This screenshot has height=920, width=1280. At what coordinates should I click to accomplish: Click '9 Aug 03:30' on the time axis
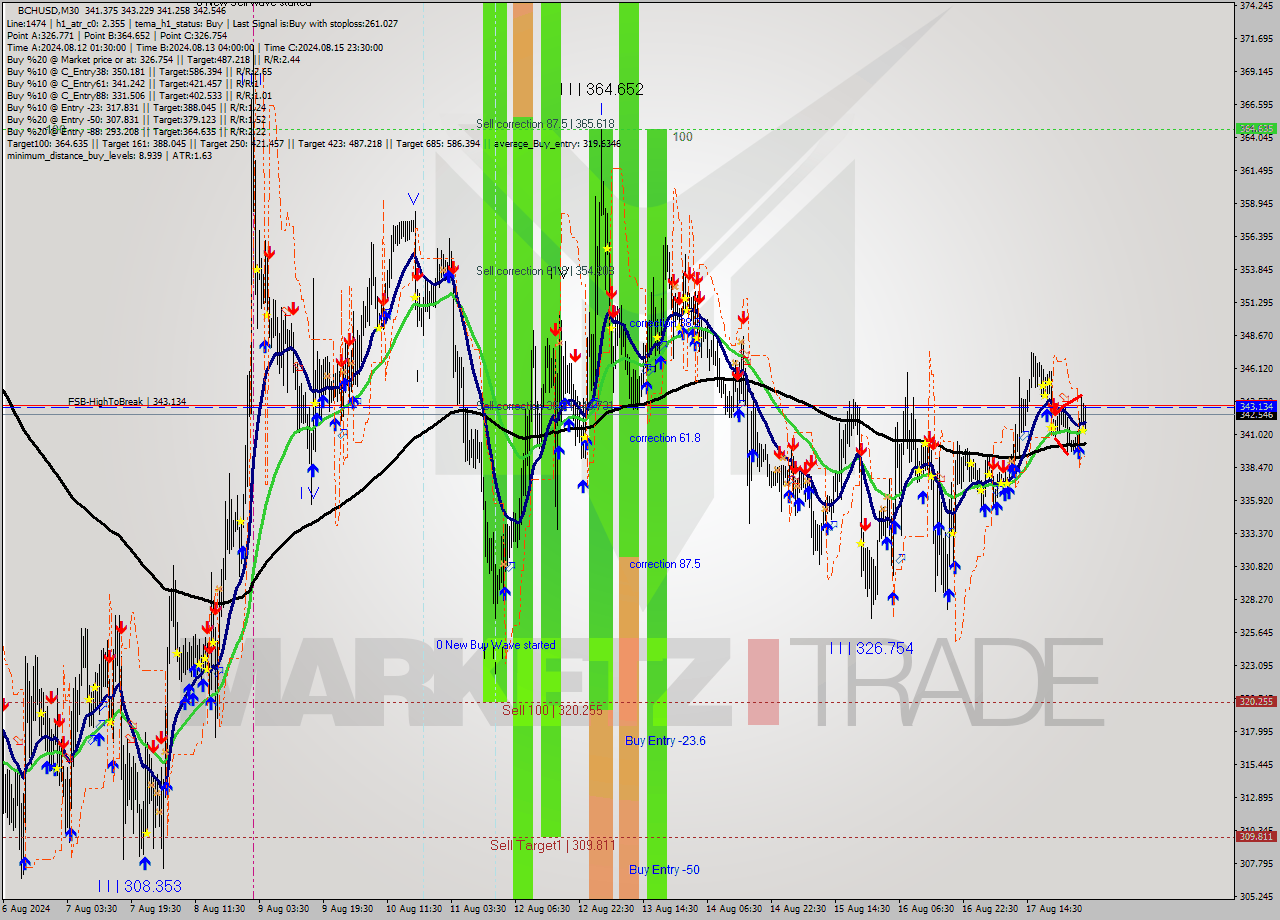[283, 909]
